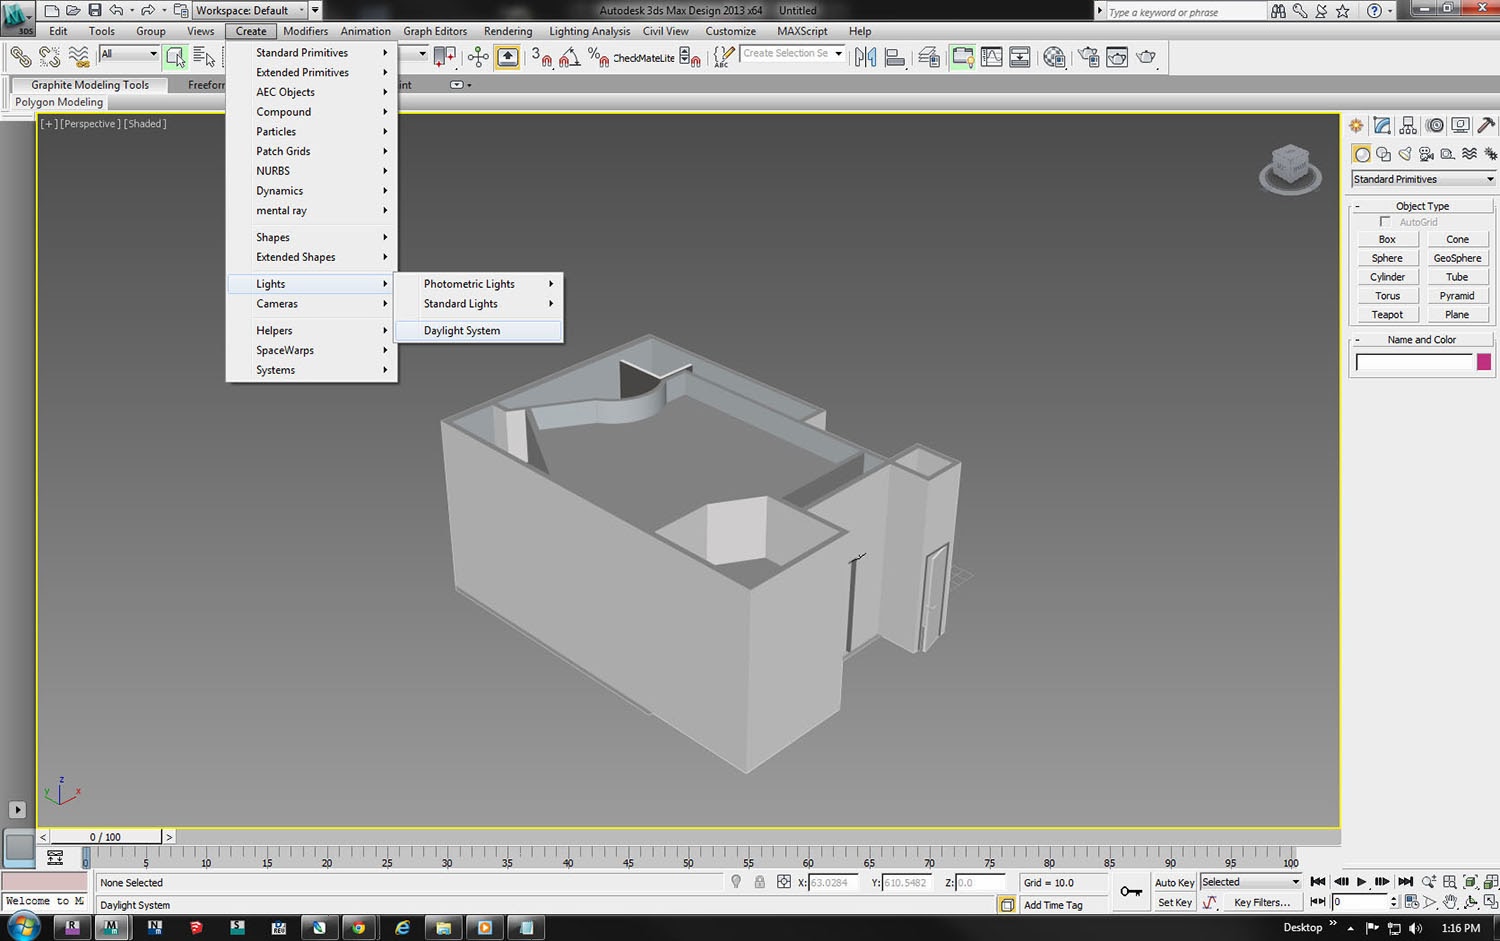The height and width of the screenshot is (941, 1500).
Task: Open the Material Editor
Action: point(1053,57)
